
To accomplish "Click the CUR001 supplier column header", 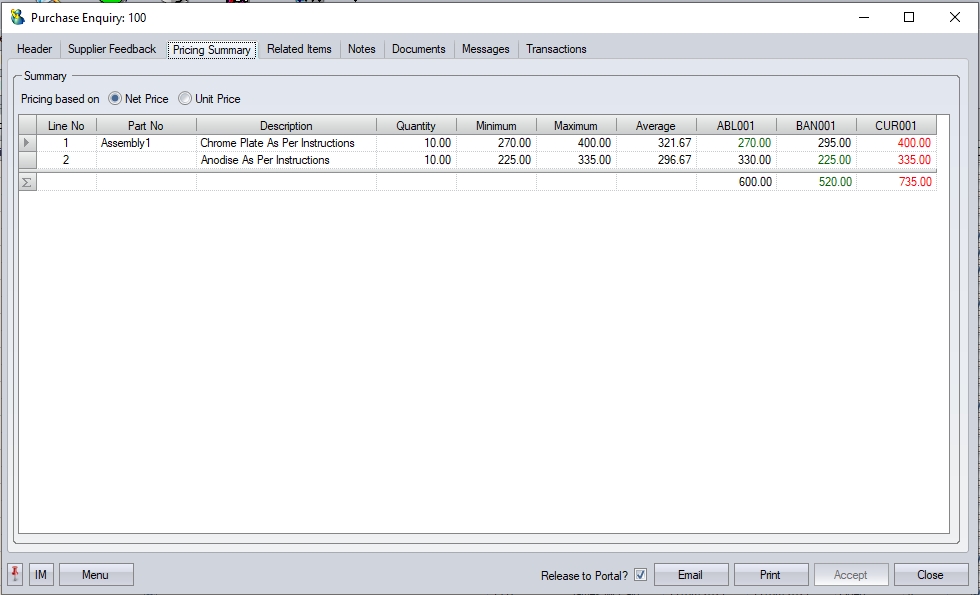I will coord(896,126).
